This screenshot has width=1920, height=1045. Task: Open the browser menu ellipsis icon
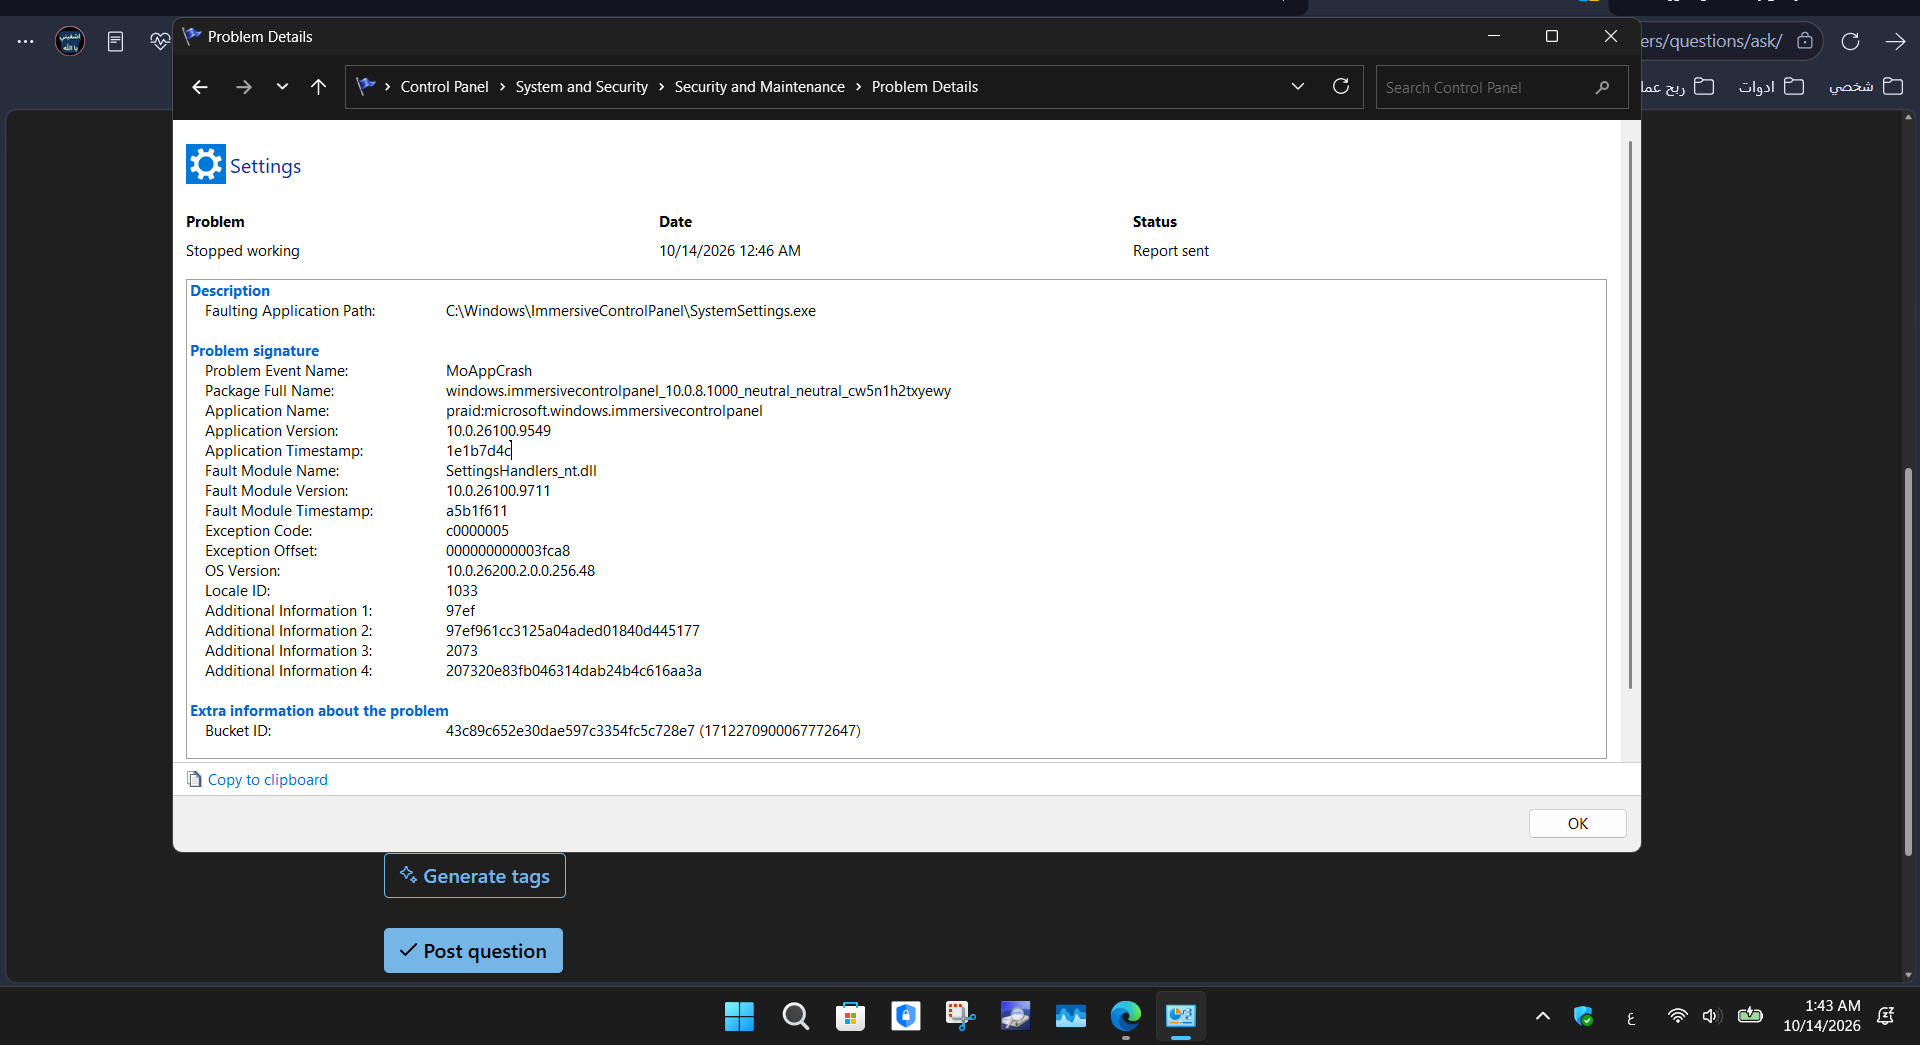(x=26, y=41)
